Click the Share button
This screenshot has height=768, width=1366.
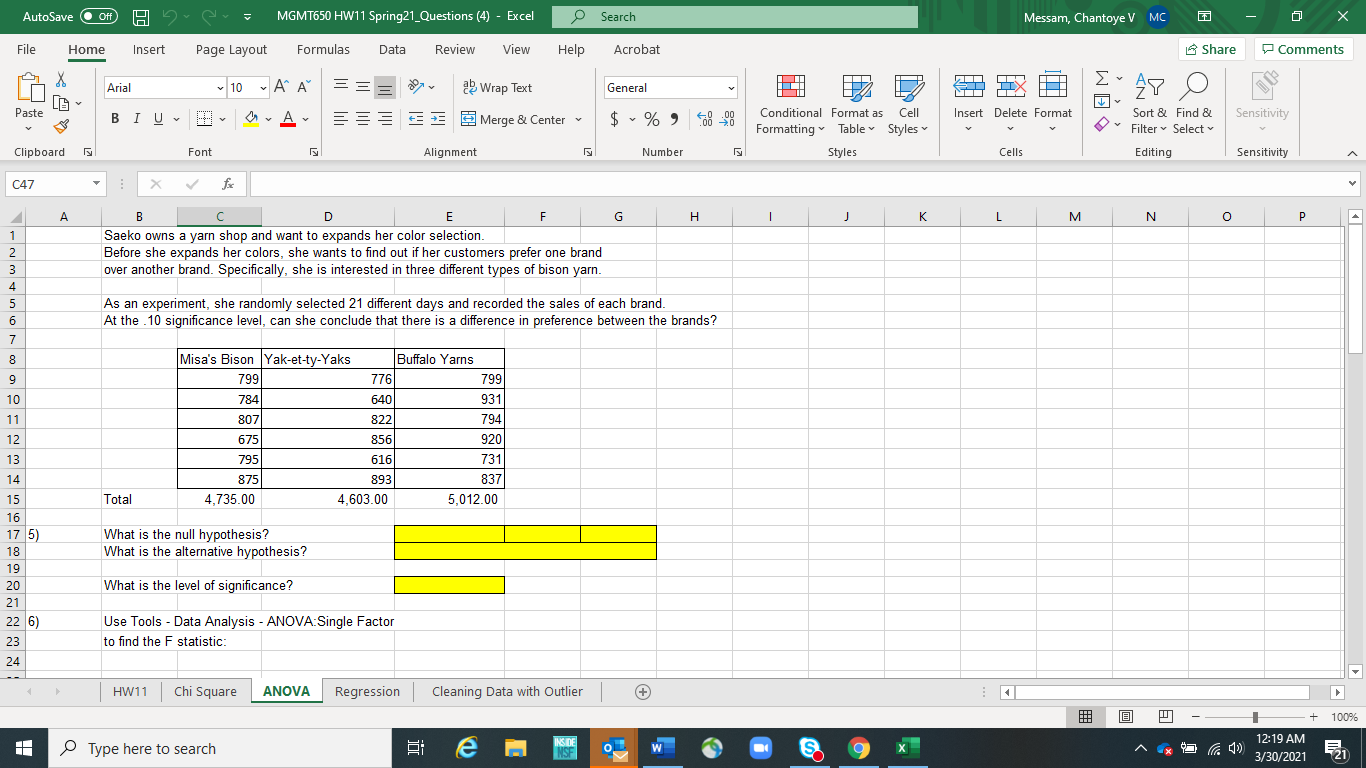1210,49
